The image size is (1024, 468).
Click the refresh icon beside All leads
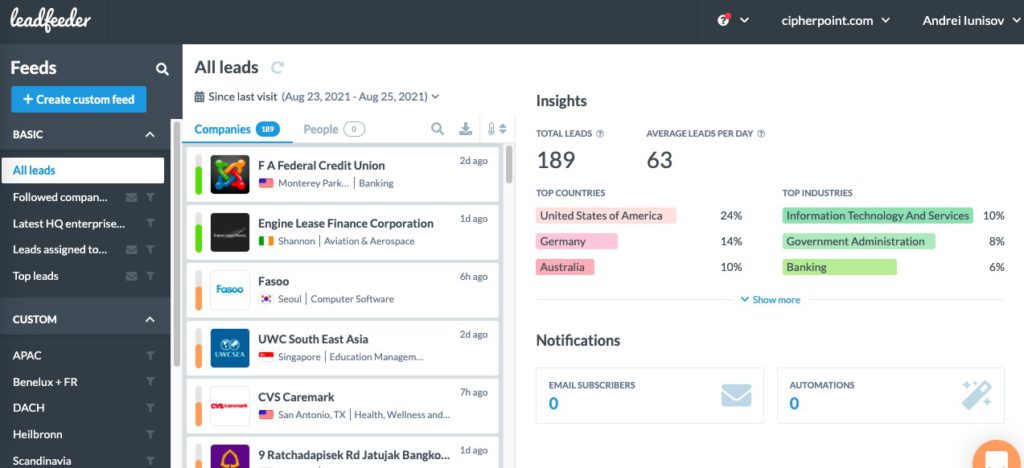[x=277, y=67]
